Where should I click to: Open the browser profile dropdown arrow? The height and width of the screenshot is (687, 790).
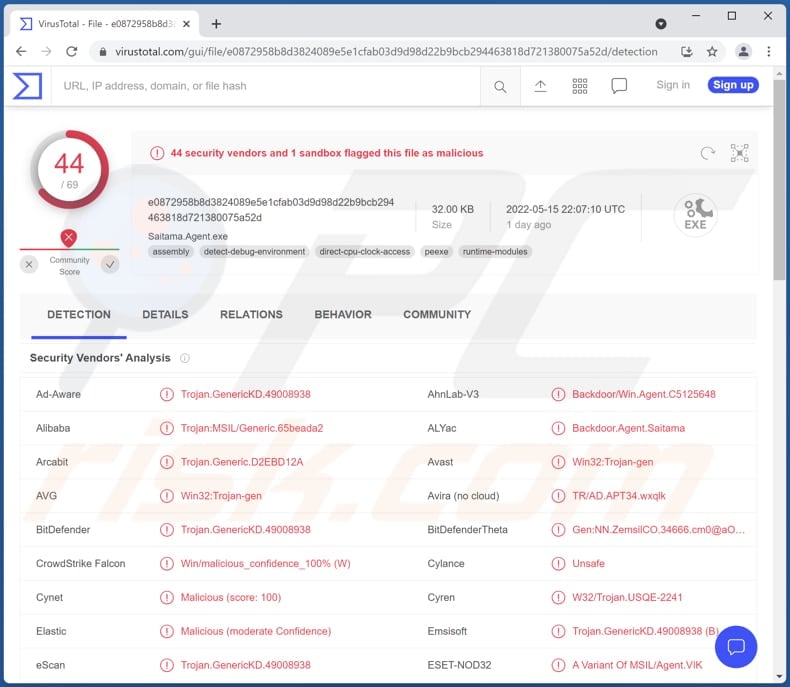click(x=661, y=23)
